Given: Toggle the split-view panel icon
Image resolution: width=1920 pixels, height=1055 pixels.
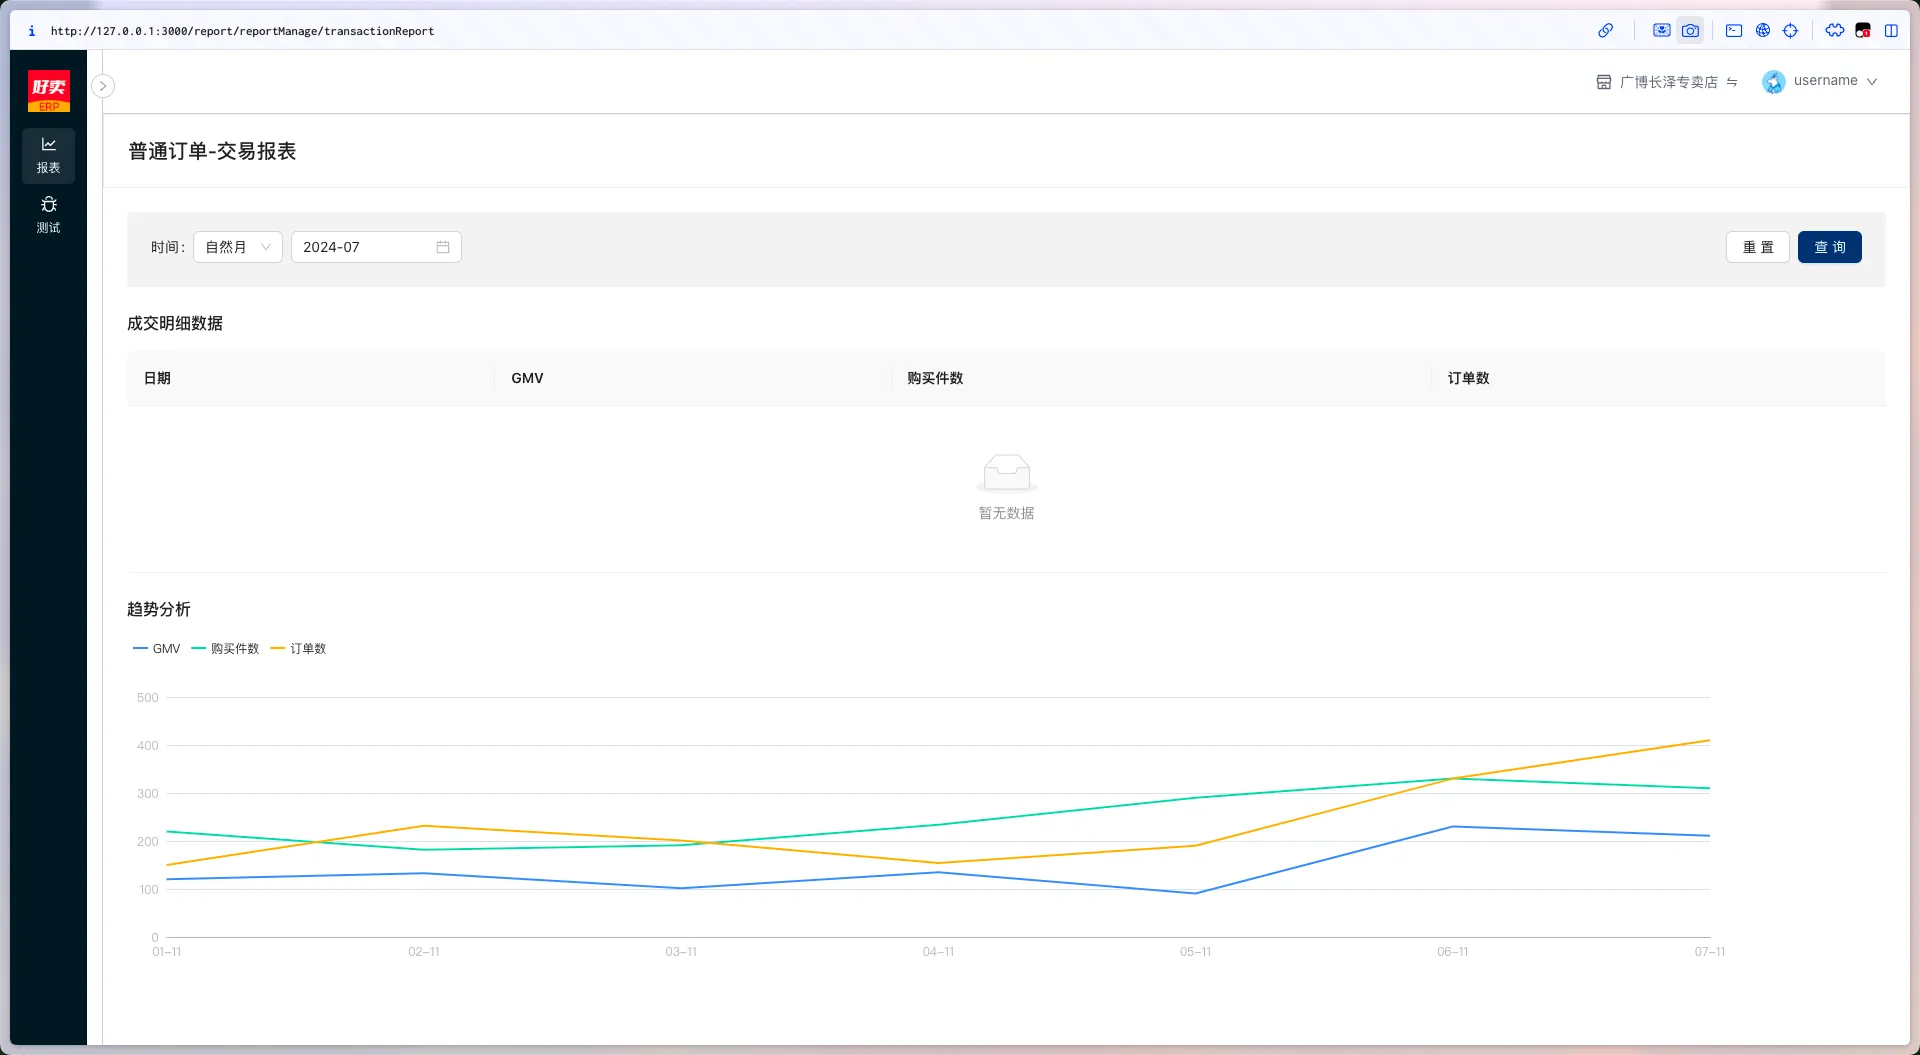Looking at the screenshot, I should coord(1891,31).
